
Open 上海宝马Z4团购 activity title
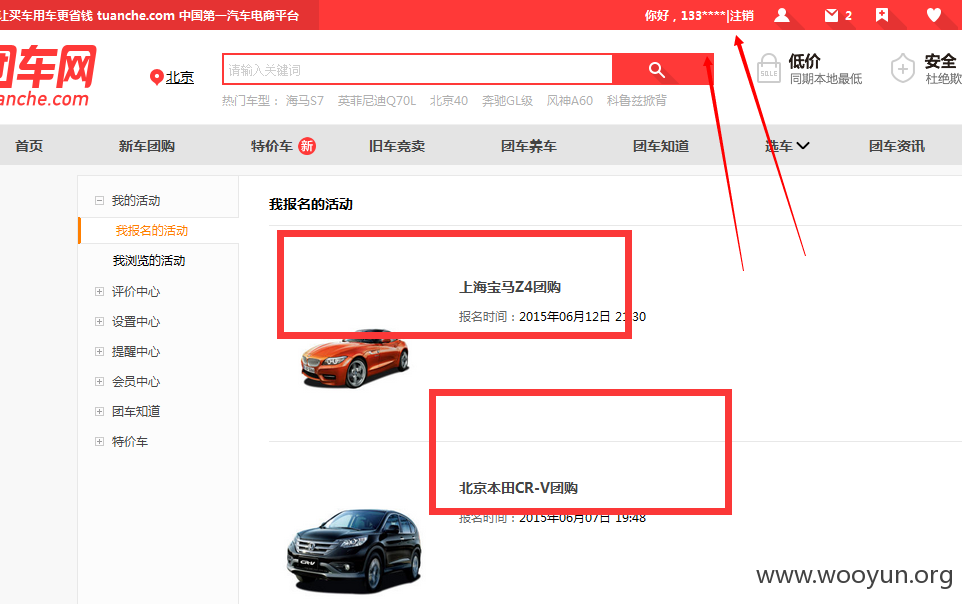(x=510, y=287)
